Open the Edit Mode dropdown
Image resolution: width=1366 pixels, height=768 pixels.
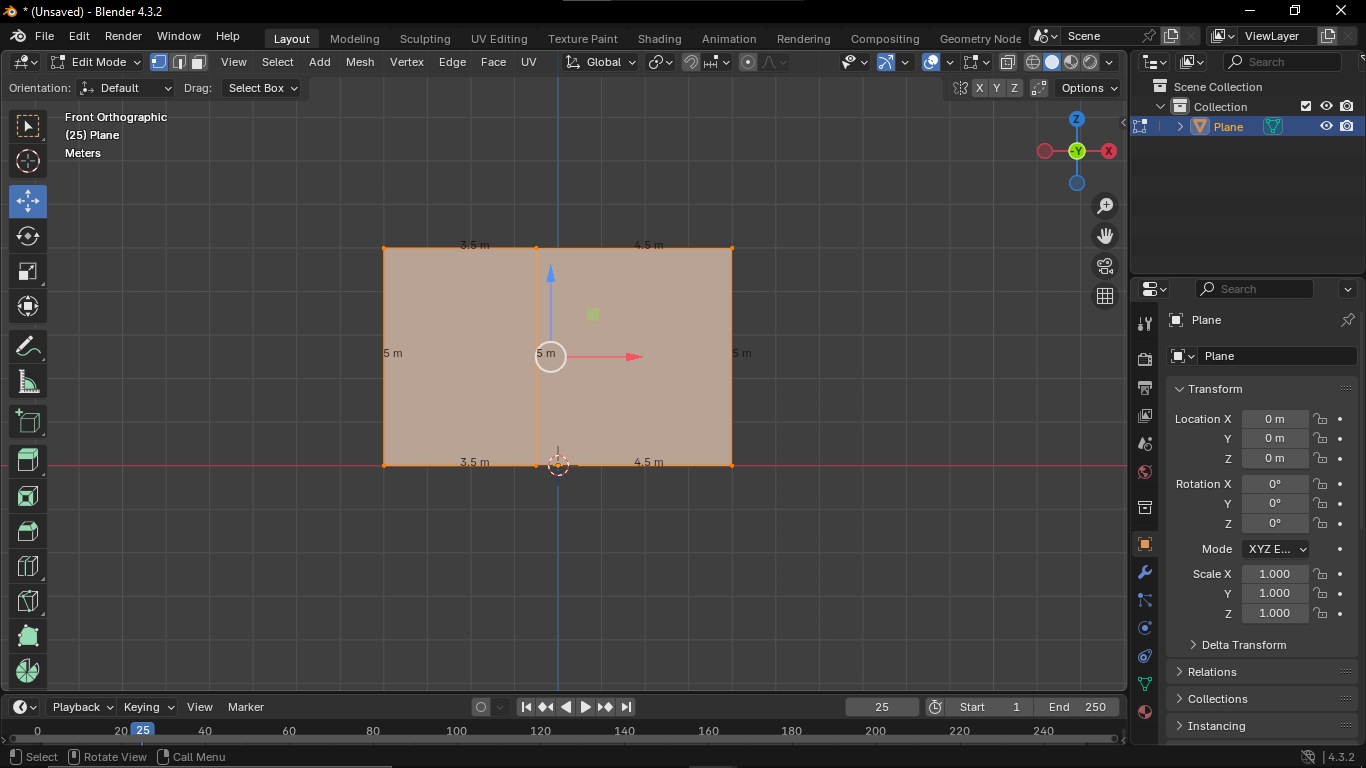click(97, 62)
